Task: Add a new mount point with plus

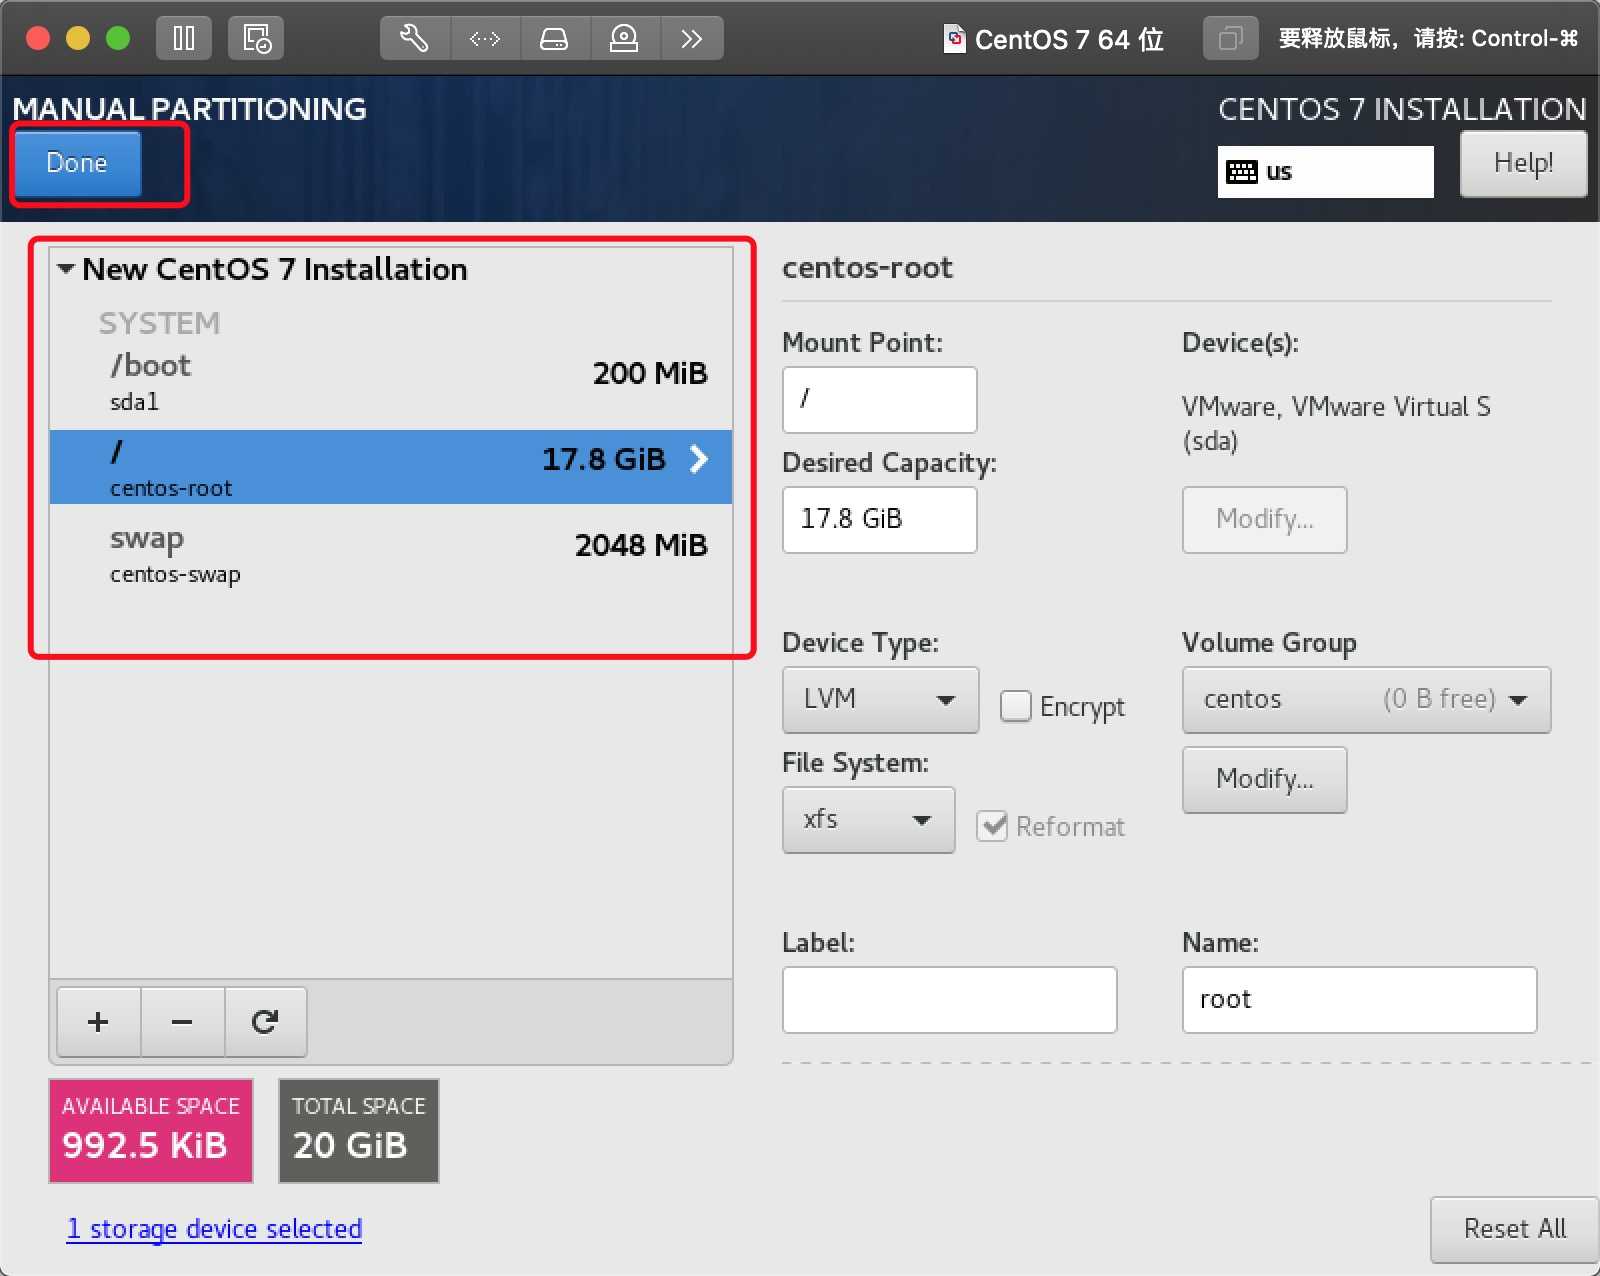Action: [98, 1022]
